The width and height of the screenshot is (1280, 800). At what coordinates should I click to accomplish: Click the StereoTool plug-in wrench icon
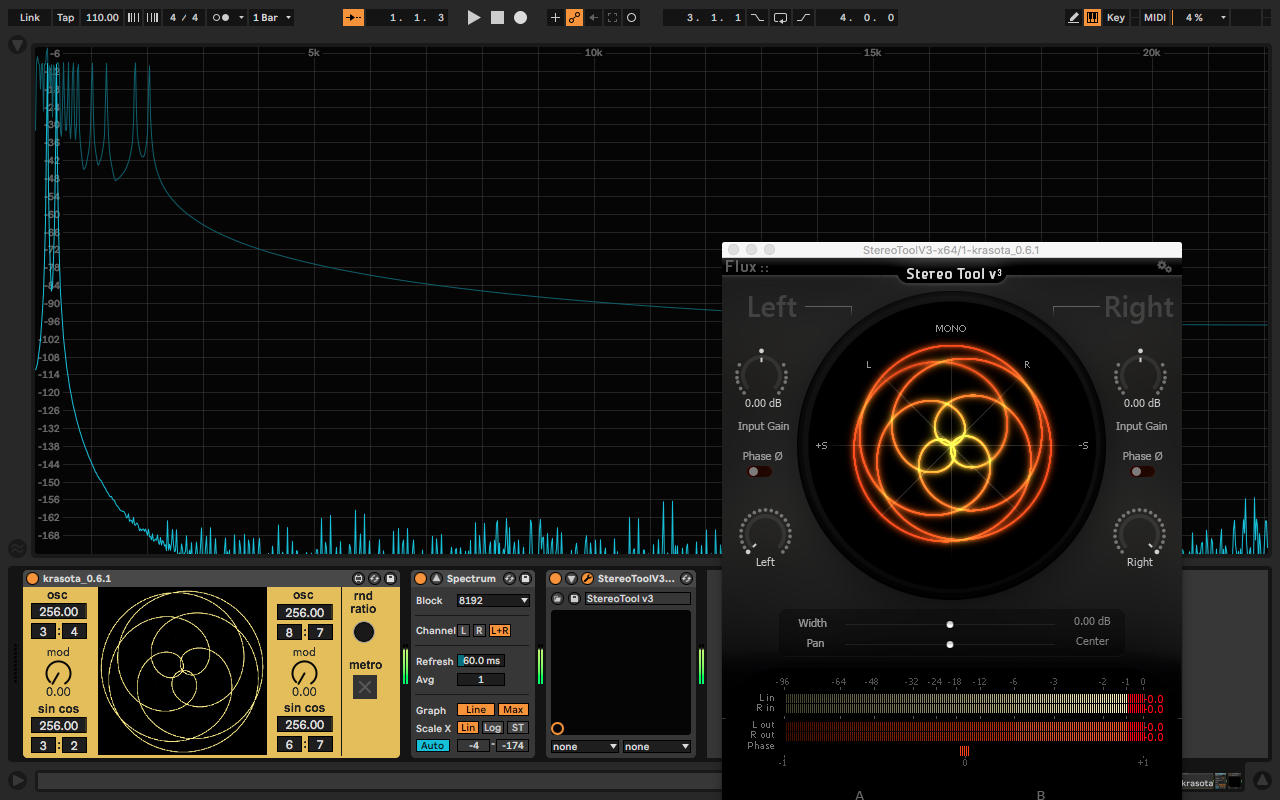[x=587, y=579]
